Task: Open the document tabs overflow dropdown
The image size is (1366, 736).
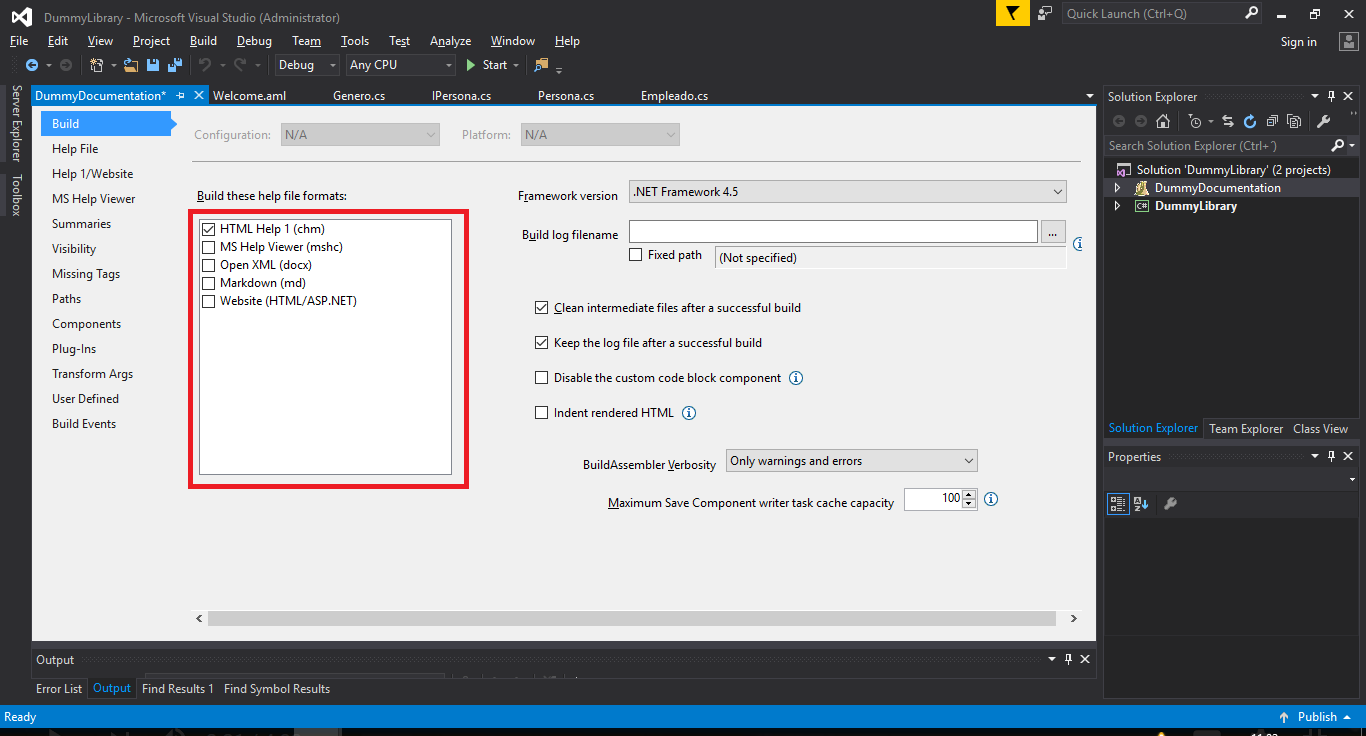Action: (x=1090, y=96)
